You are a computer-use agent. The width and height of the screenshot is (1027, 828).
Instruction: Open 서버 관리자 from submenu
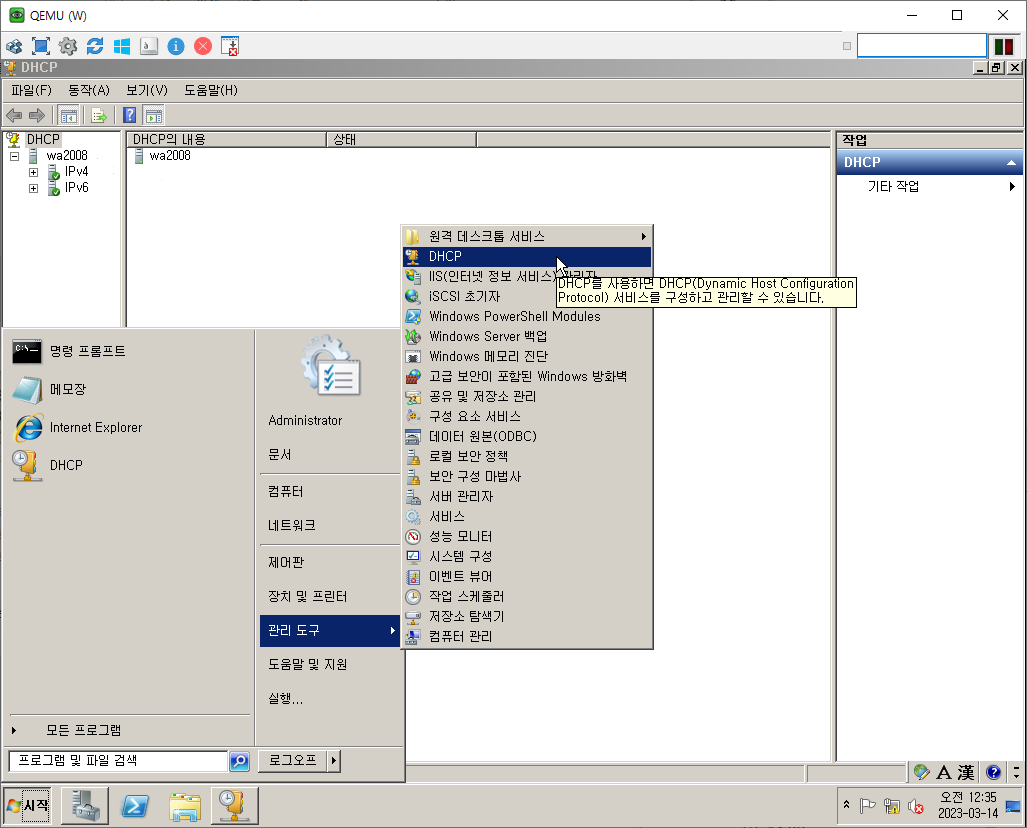[527, 497]
